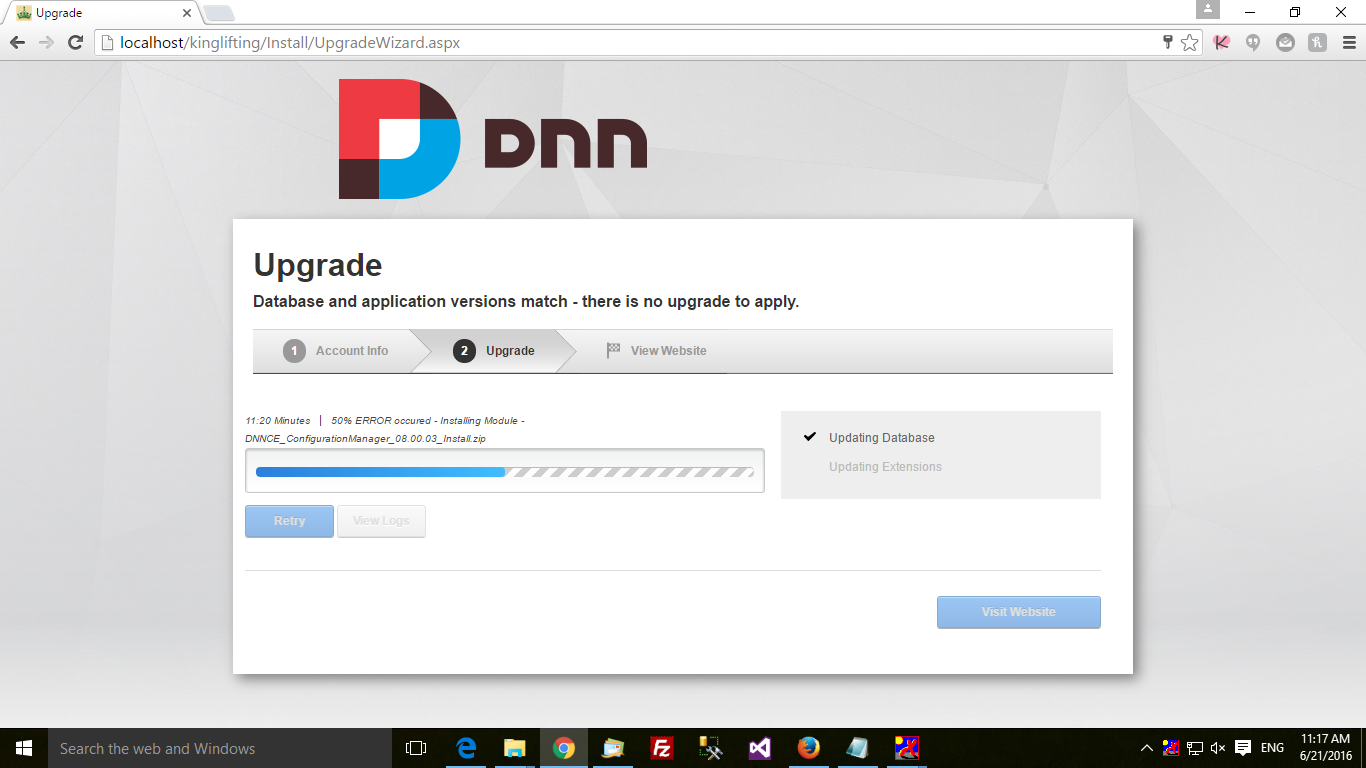Open the taskbar clock and calendar
The width and height of the screenshot is (1366, 768).
point(1326,748)
